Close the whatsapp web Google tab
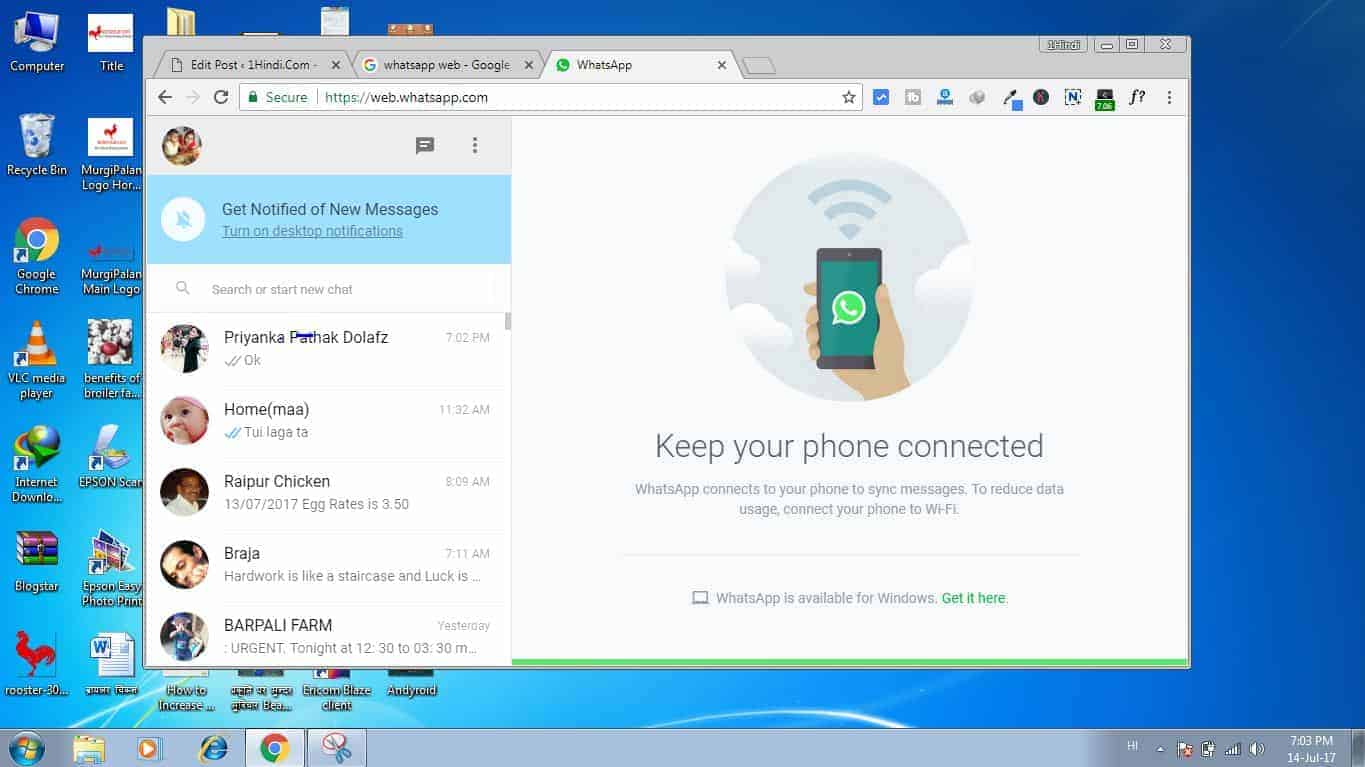Screen dimensions: 1365x767 coord(529,65)
